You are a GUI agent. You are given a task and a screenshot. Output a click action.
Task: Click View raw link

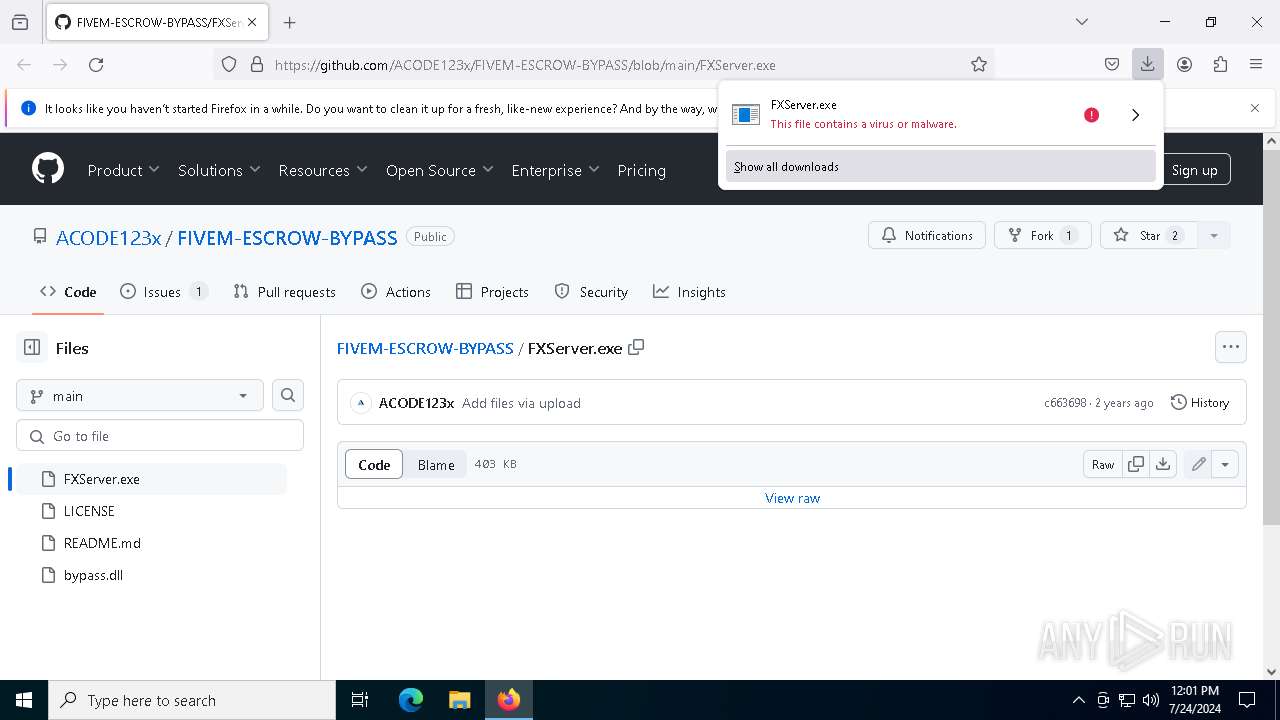coord(793,498)
